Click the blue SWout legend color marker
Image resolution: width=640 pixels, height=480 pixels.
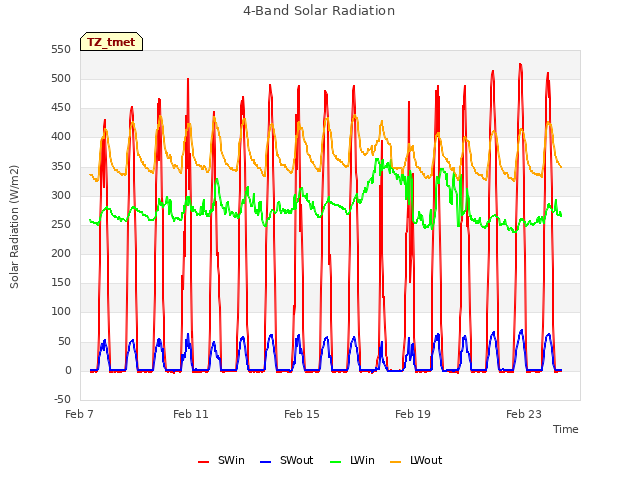[x=265, y=462]
